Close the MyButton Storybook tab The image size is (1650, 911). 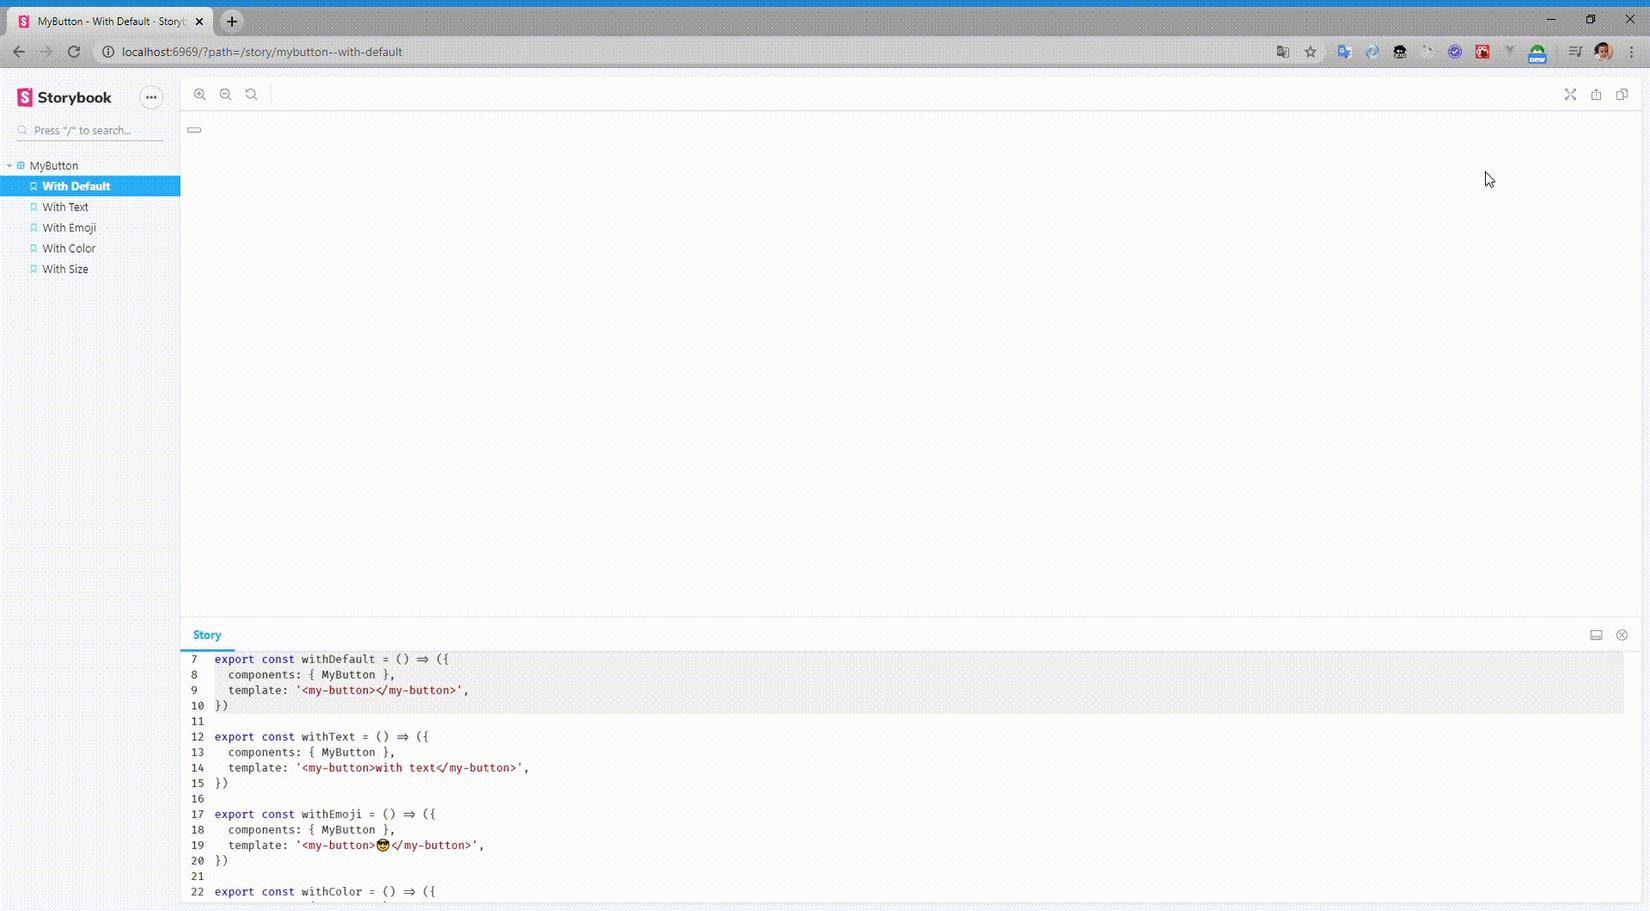pyautogui.click(x=199, y=21)
